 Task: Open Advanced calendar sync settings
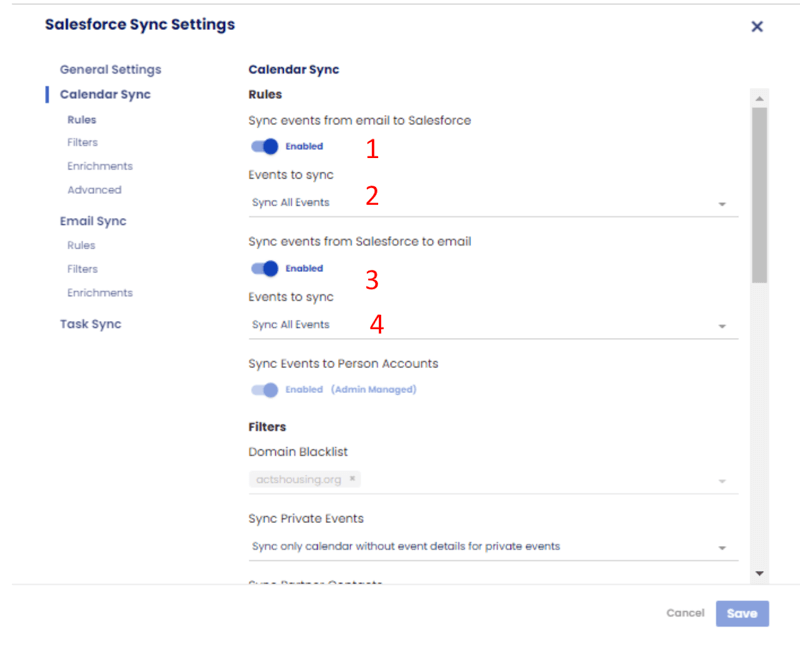[94, 189]
